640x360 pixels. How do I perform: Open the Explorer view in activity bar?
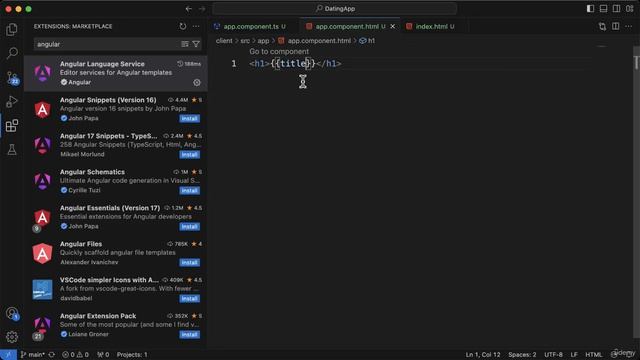pos(12,29)
